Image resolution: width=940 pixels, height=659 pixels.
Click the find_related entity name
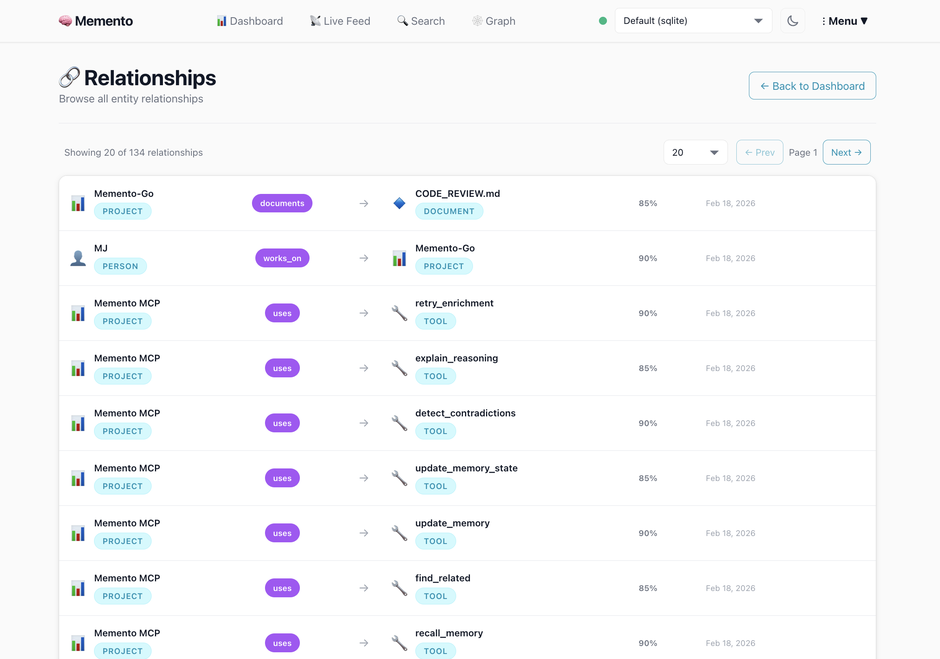tap(443, 578)
